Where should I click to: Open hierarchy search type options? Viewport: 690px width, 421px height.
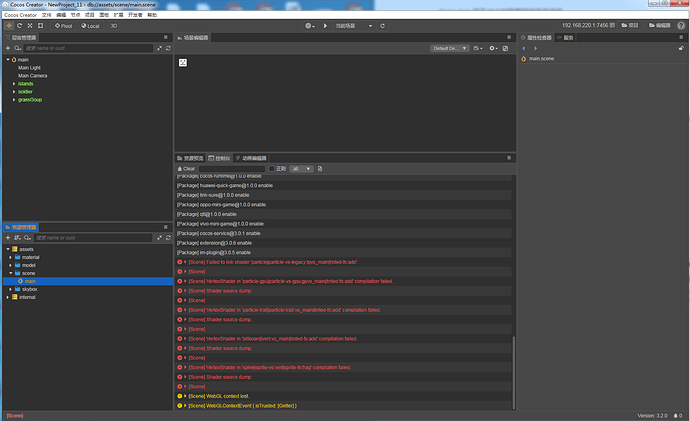18,48
